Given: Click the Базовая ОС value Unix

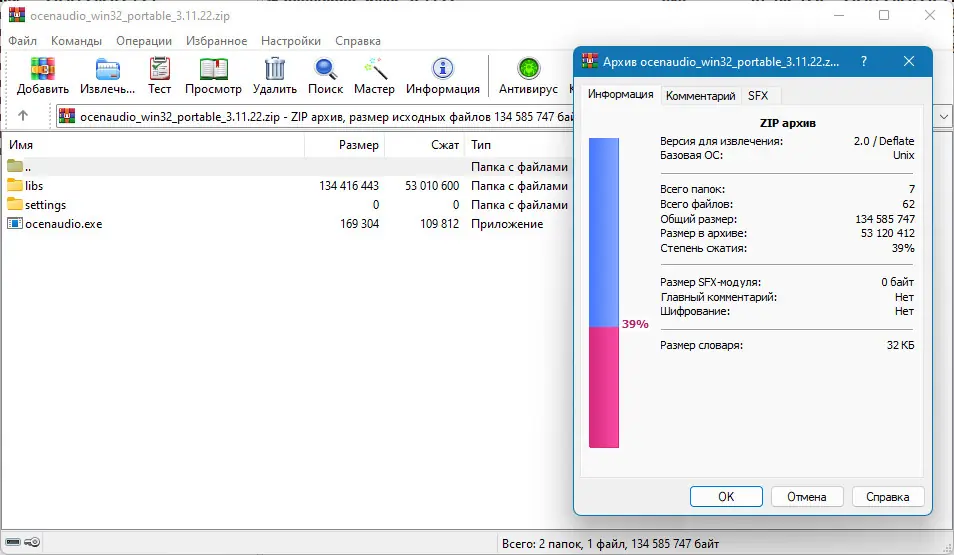Looking at the screenshot, I should pyautogui.click(x=904, y=155).
